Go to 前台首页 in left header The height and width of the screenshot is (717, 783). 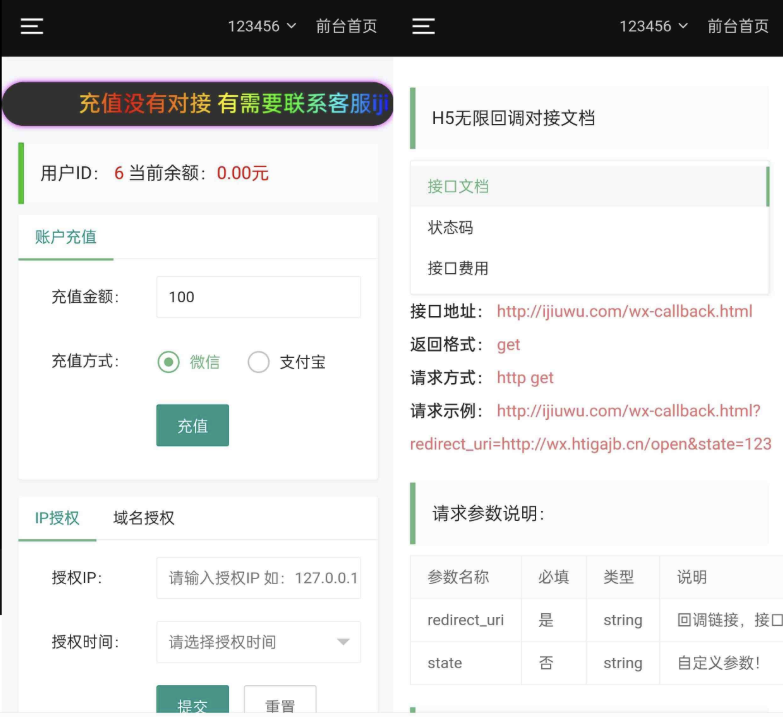pyautogui.click(x=346, y=27)
